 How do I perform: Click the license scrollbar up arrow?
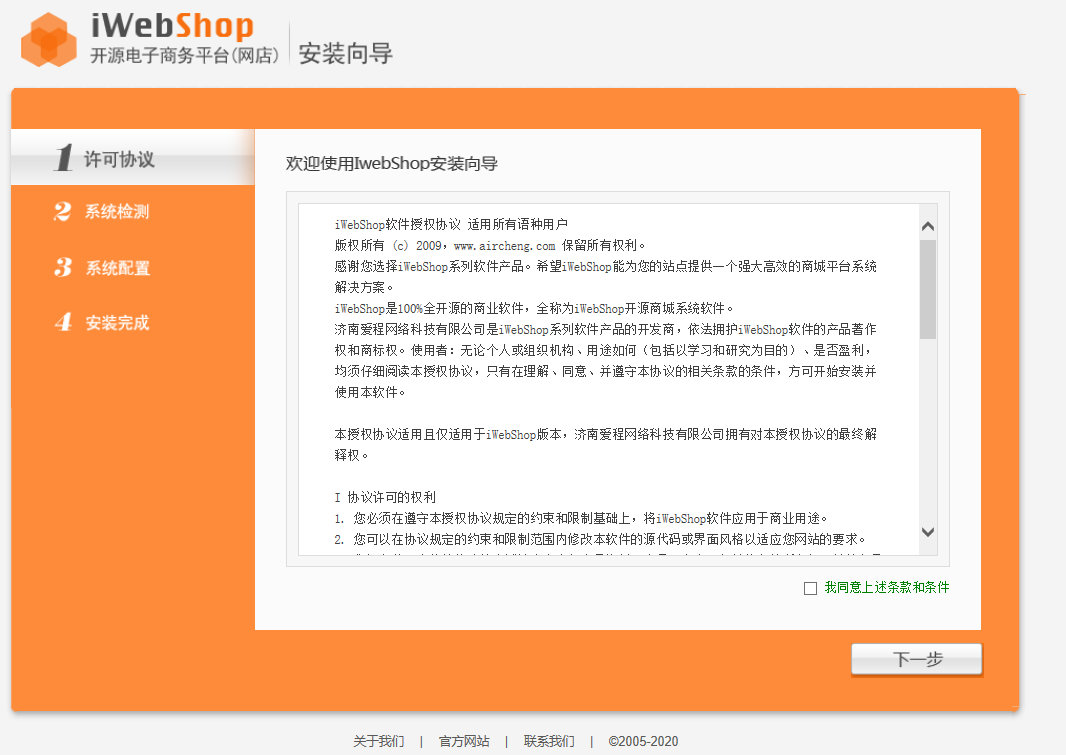(927, 226)
